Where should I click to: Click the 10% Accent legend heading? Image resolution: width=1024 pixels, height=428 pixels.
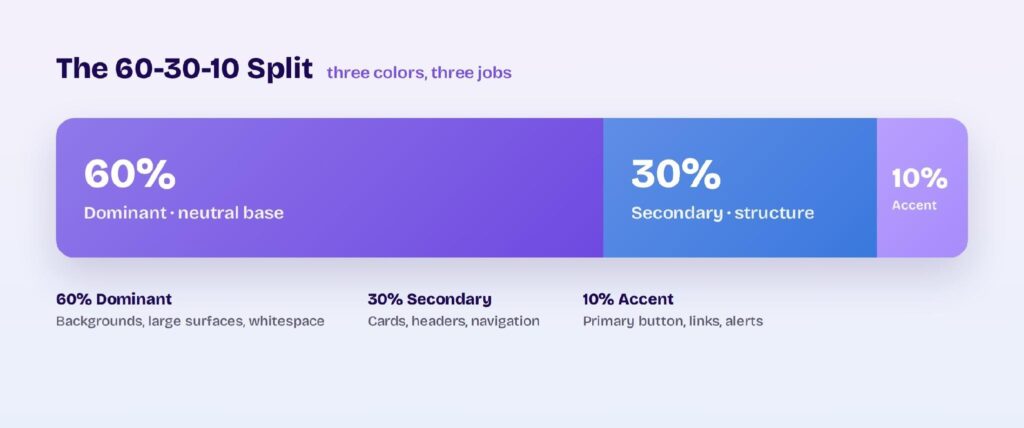[628, 299]
